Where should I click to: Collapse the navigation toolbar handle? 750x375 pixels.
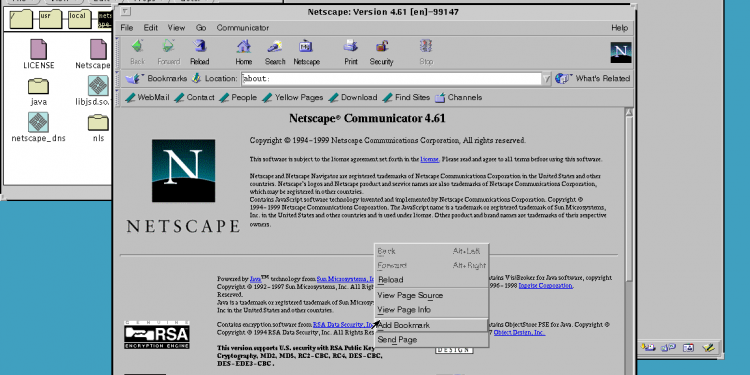pos(118,53)
